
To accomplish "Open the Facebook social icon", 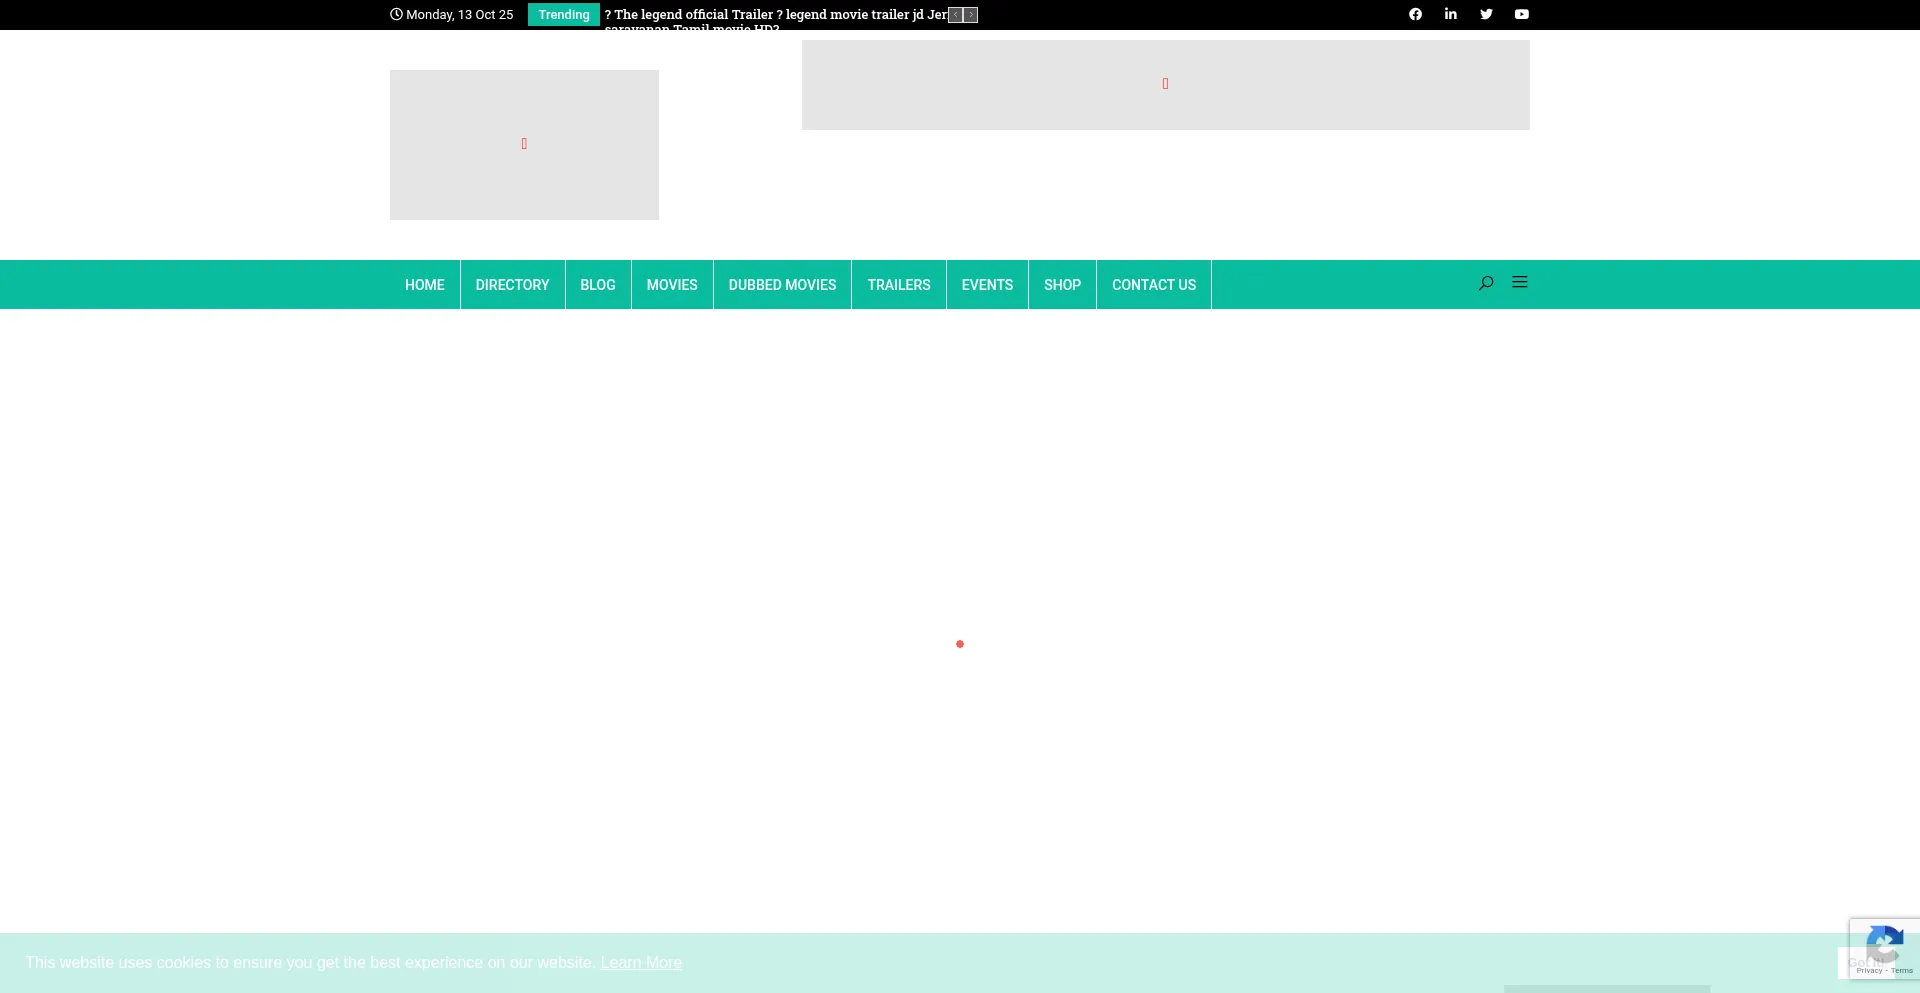I will pos(1415,14).
